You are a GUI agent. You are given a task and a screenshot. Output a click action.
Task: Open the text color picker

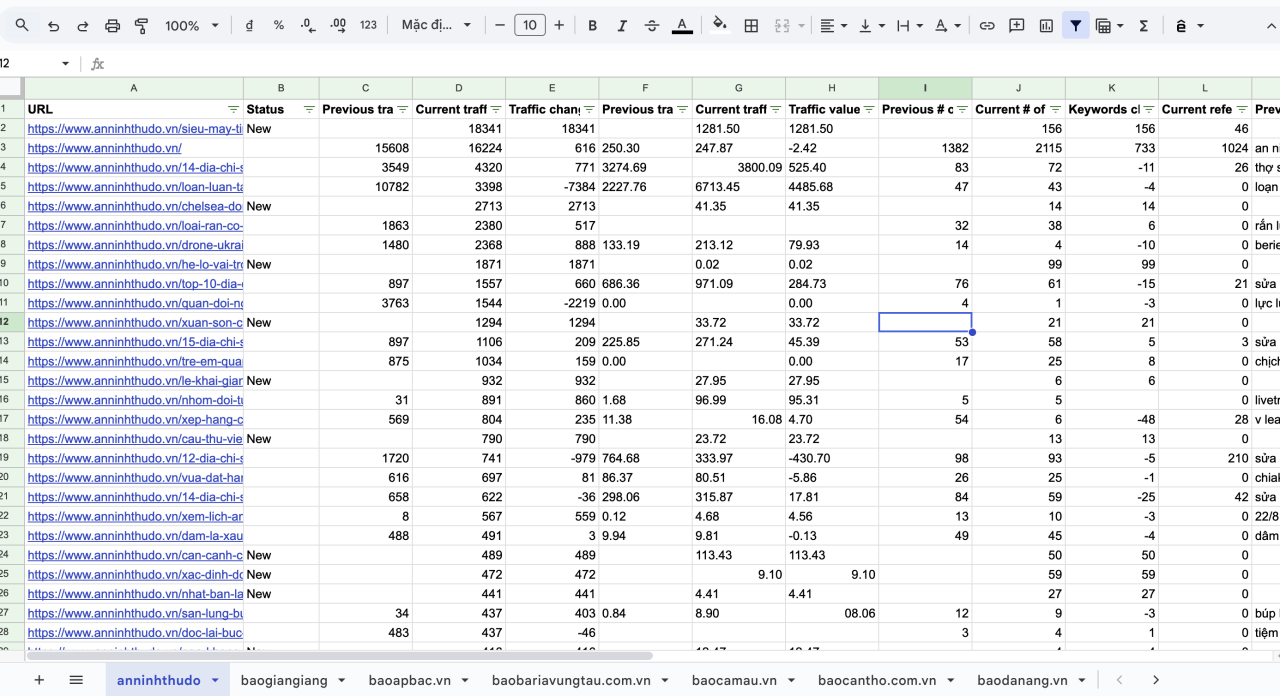682,25
